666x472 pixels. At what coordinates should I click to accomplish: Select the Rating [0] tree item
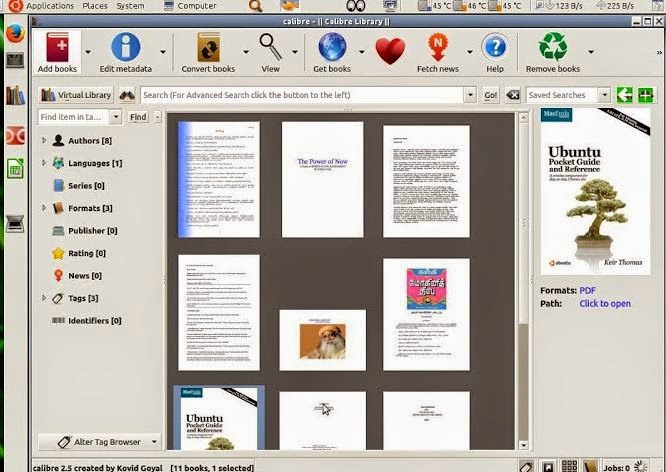click(x=79, y=253)
